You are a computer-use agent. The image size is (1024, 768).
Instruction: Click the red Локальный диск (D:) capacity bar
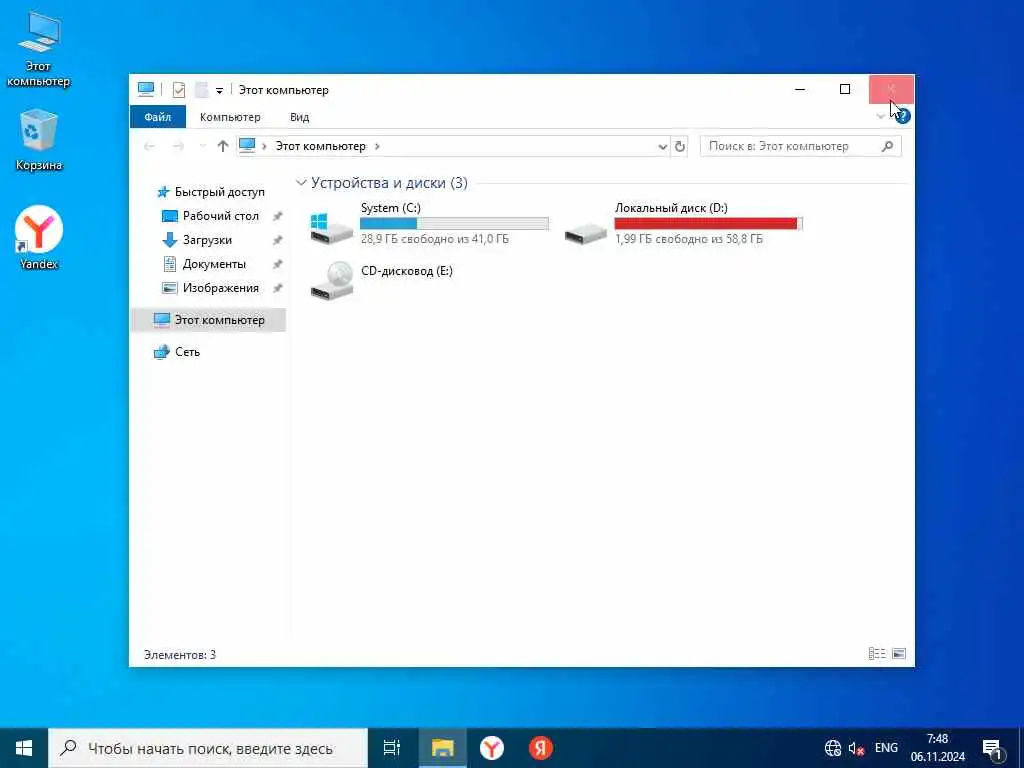[x=709, y=224]
